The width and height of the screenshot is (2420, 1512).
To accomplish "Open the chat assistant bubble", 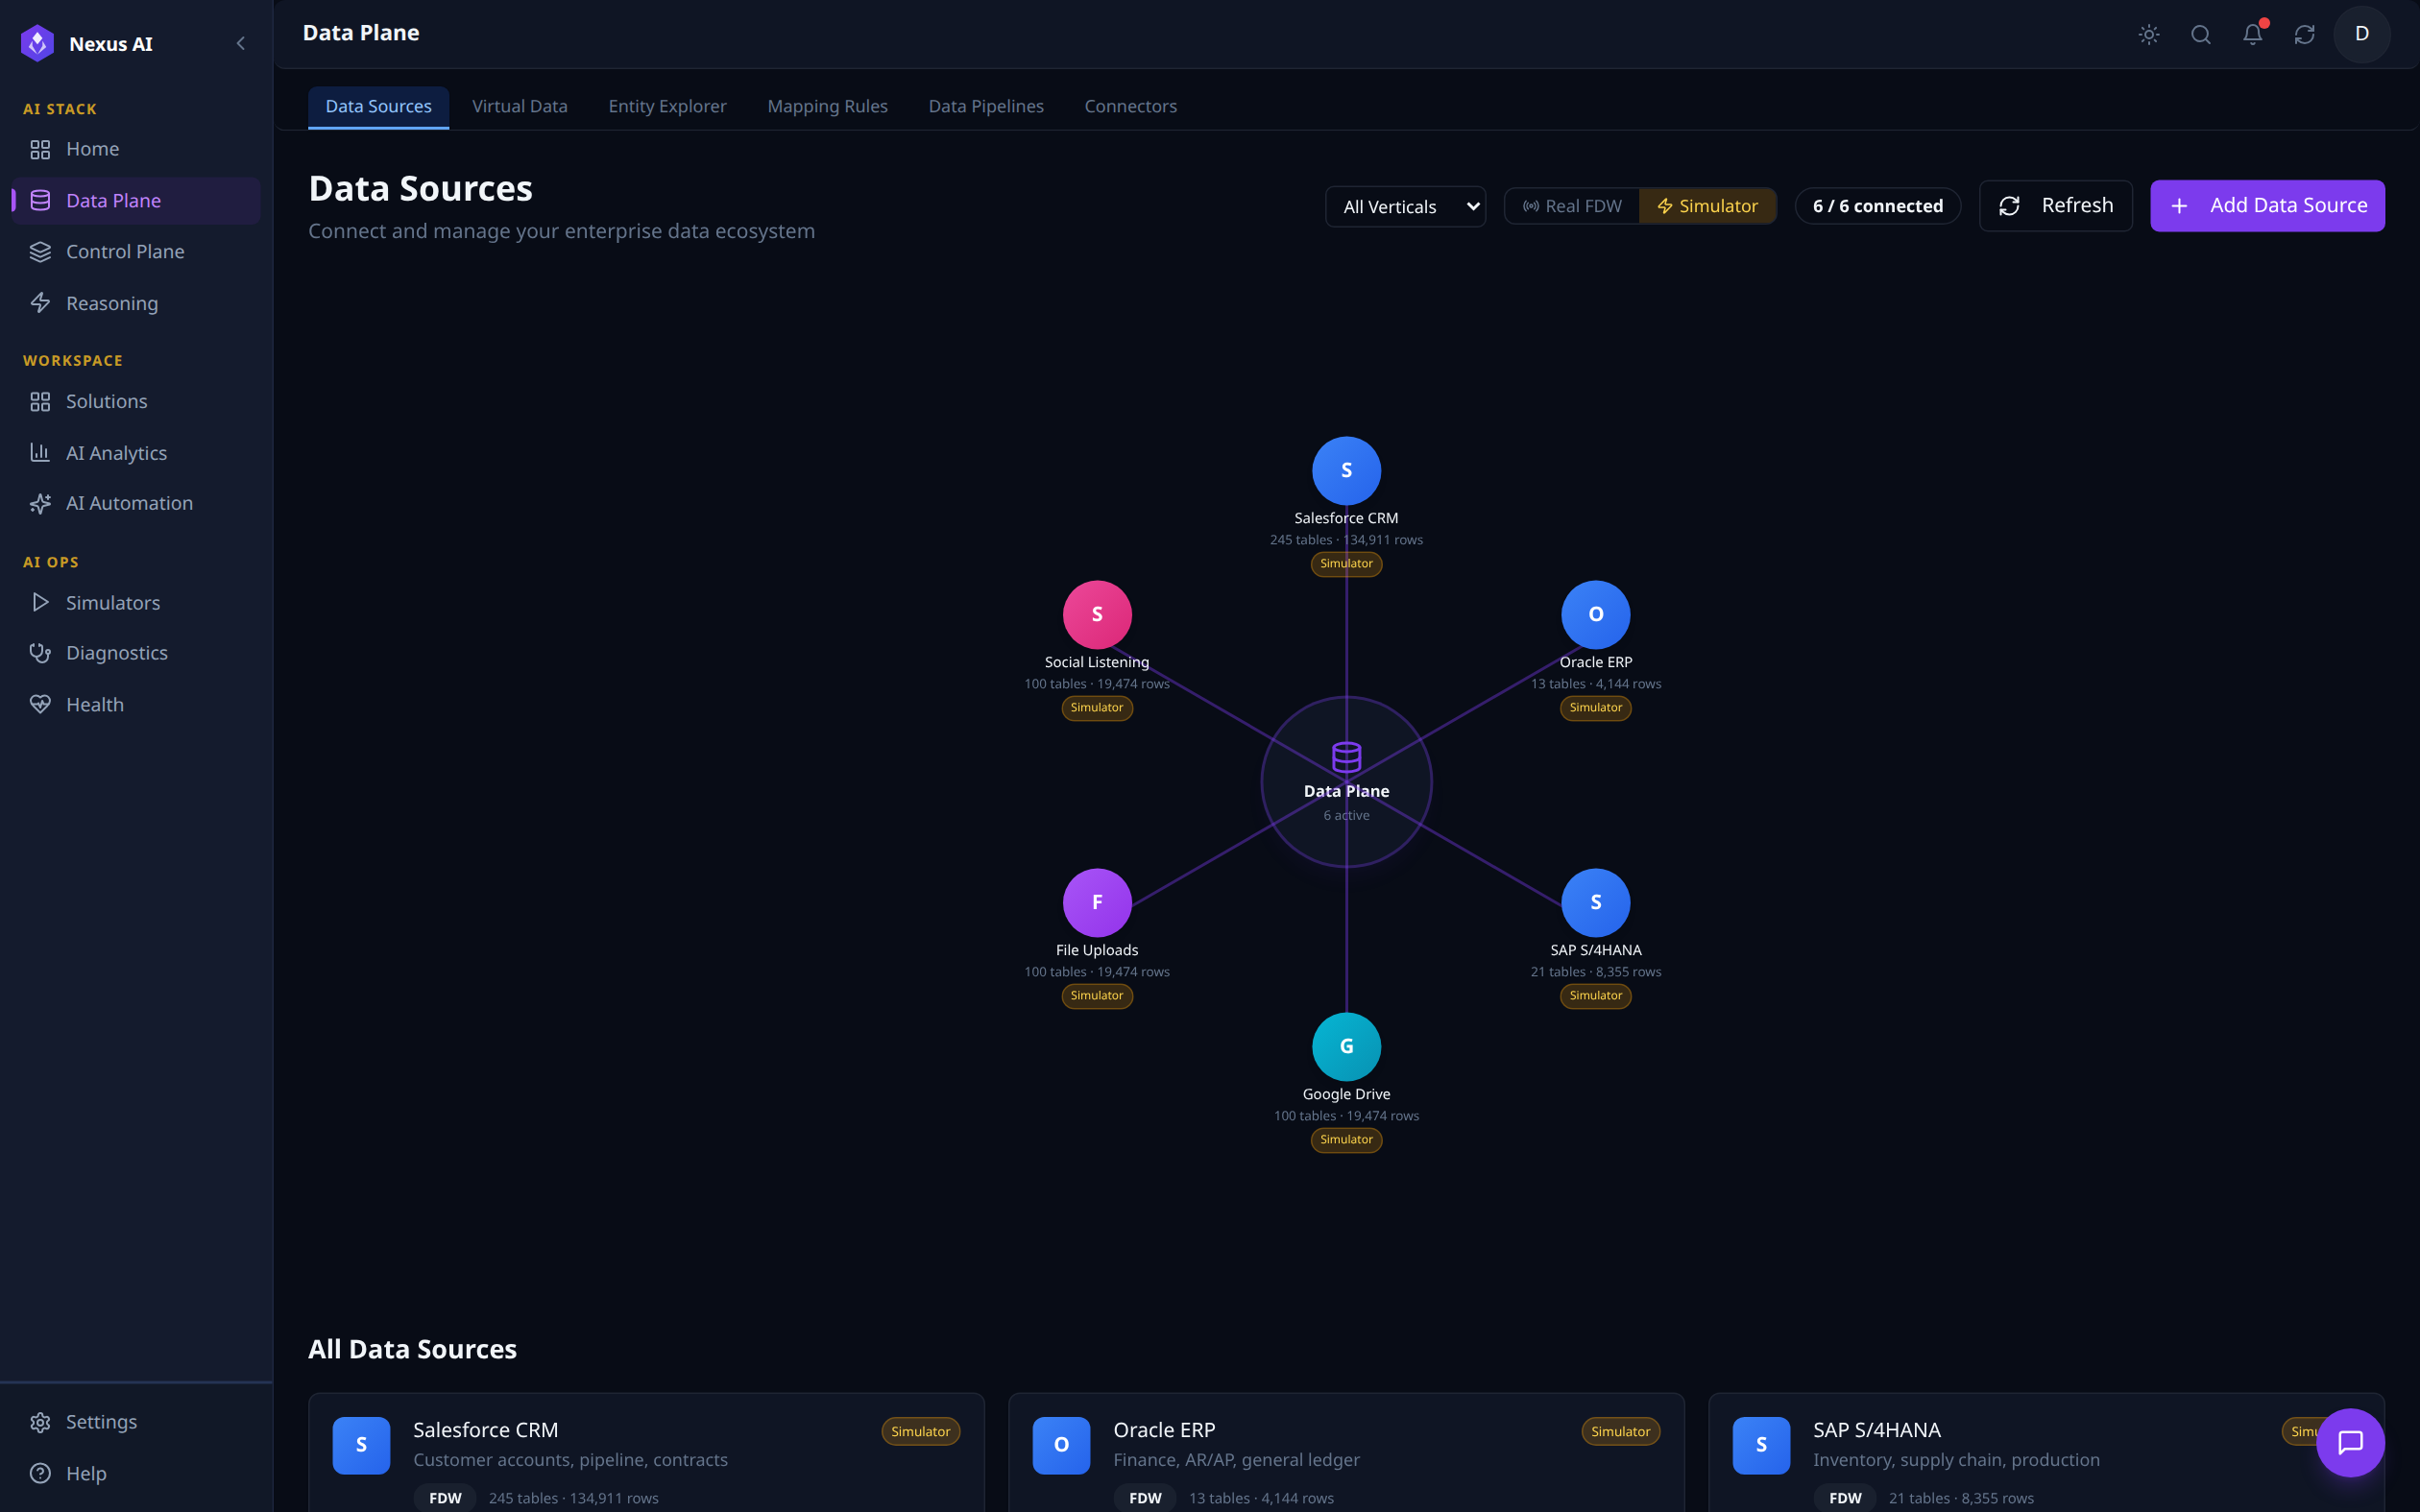I will (x=2350, y=1442).
